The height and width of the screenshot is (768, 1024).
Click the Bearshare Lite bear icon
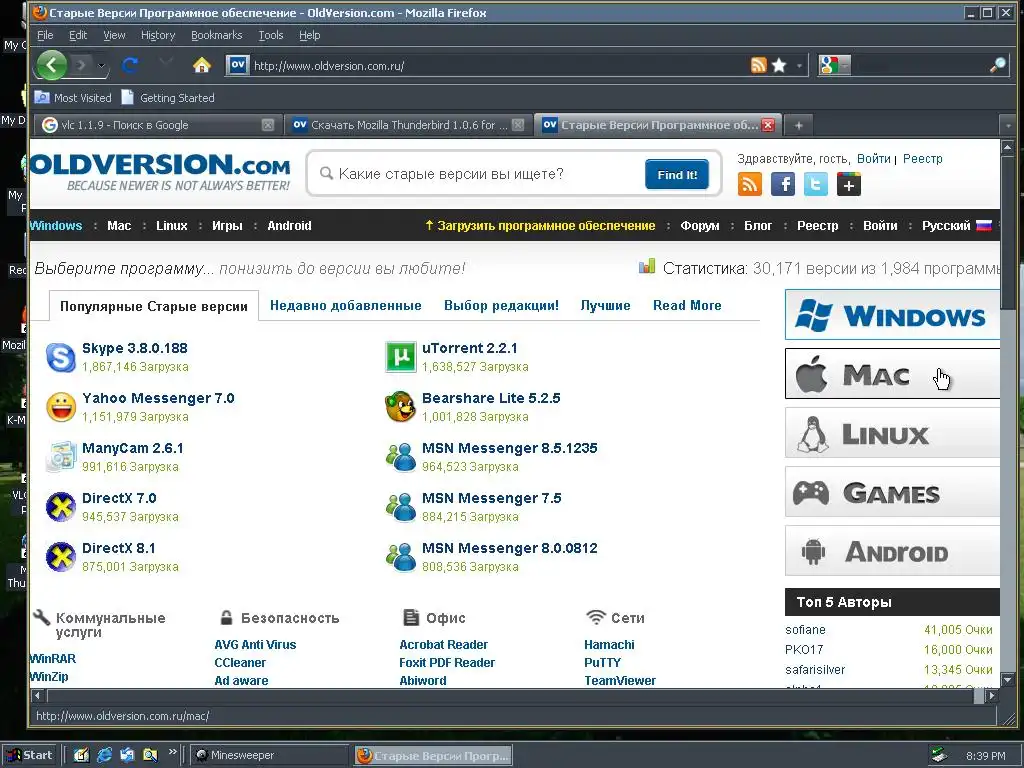coord(400,407)
